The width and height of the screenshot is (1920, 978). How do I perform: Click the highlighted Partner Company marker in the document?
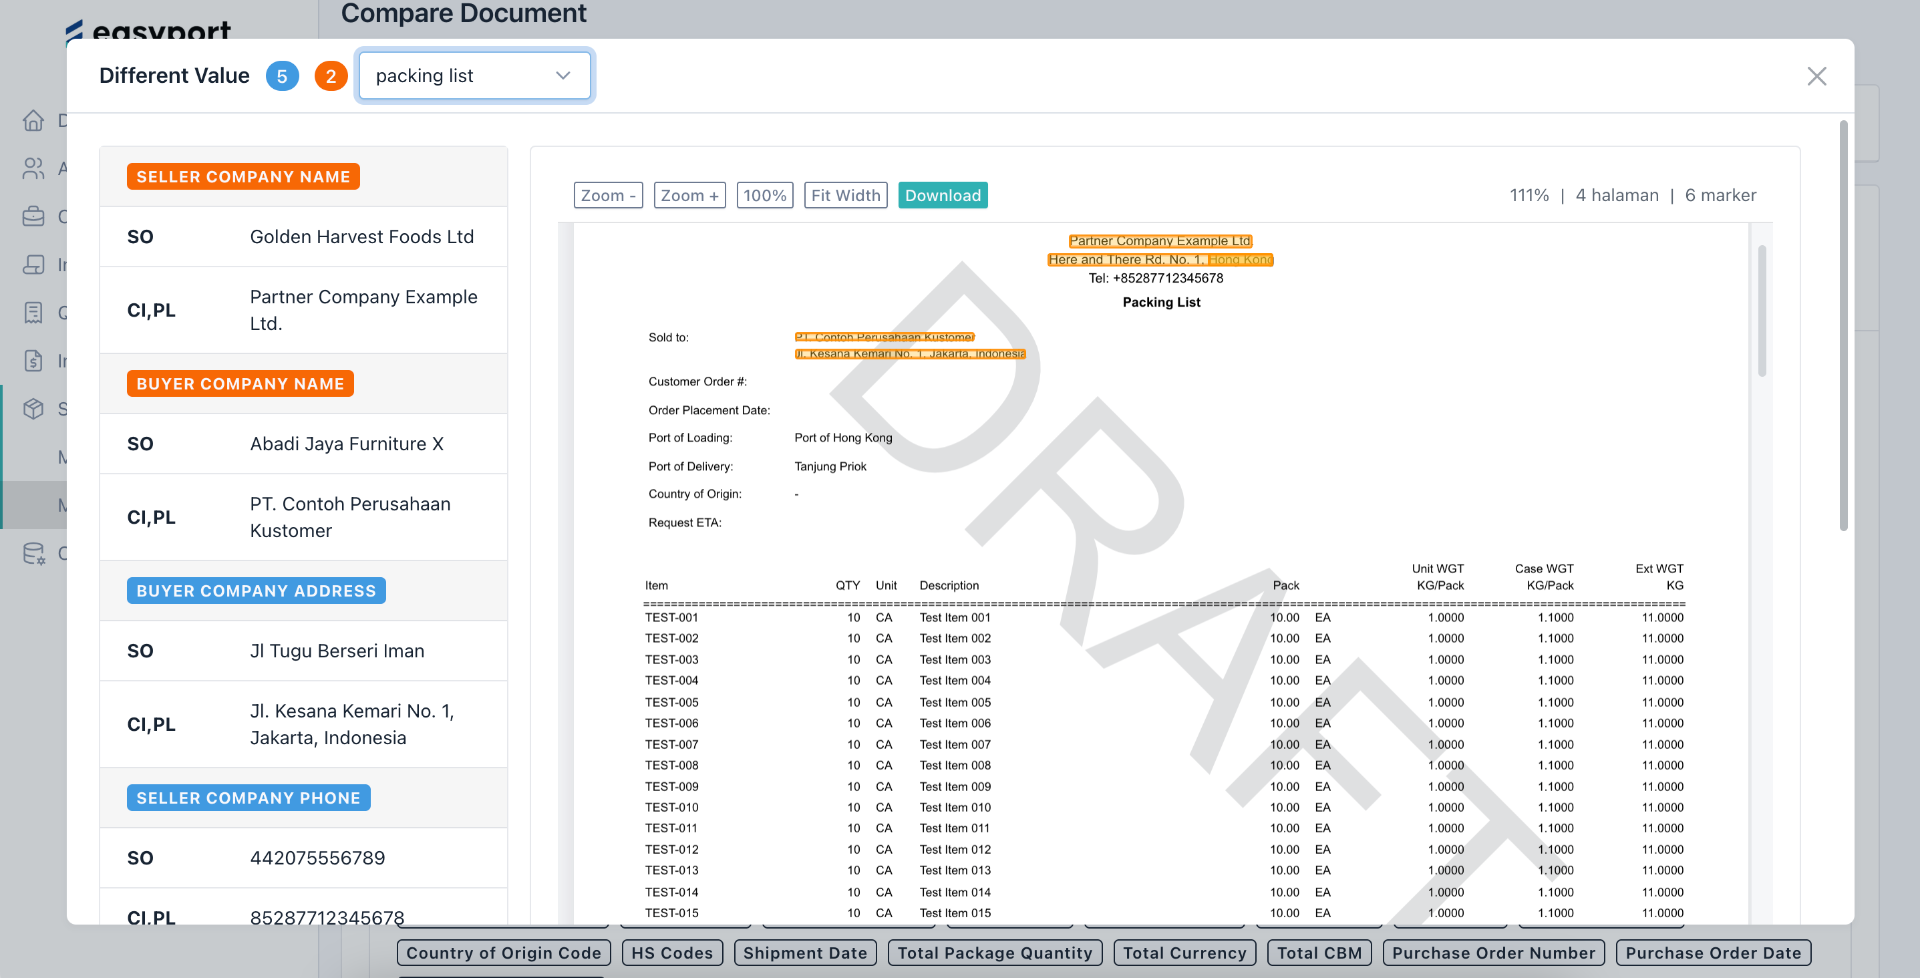[x=1160, y=241]
